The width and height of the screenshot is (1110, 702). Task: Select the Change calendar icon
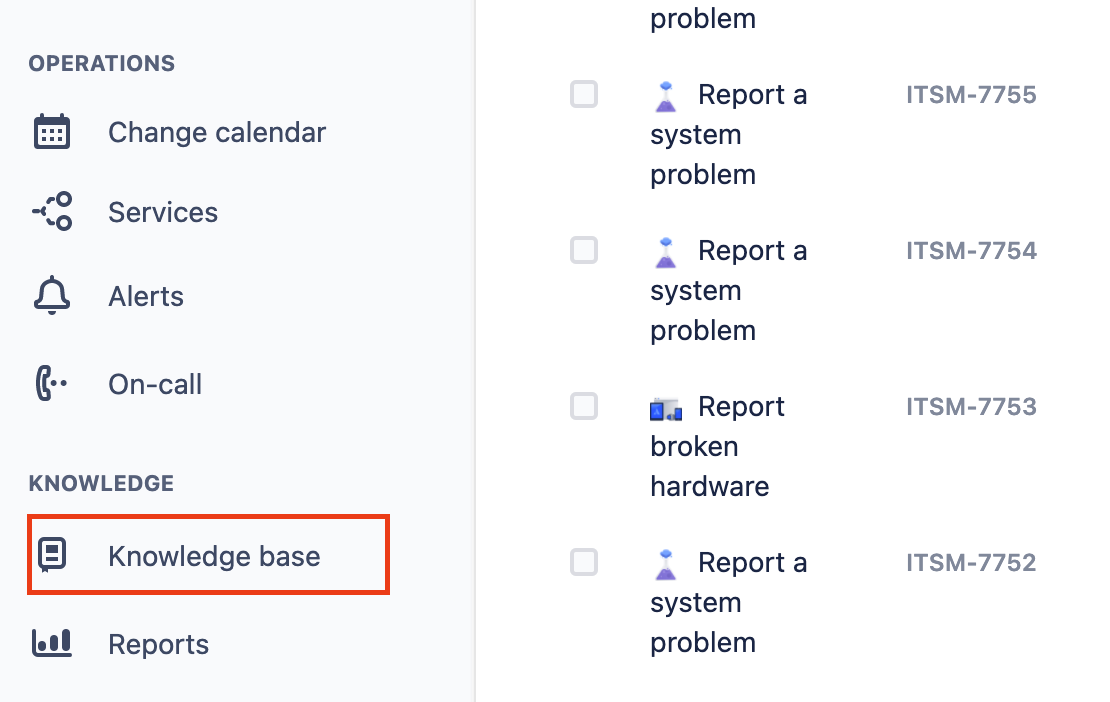click(51, 131)
